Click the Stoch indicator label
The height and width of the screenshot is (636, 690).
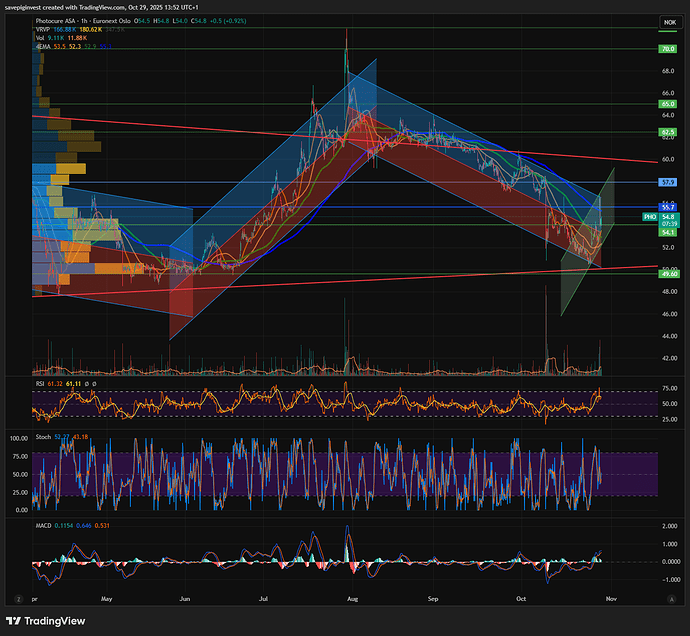43,437
